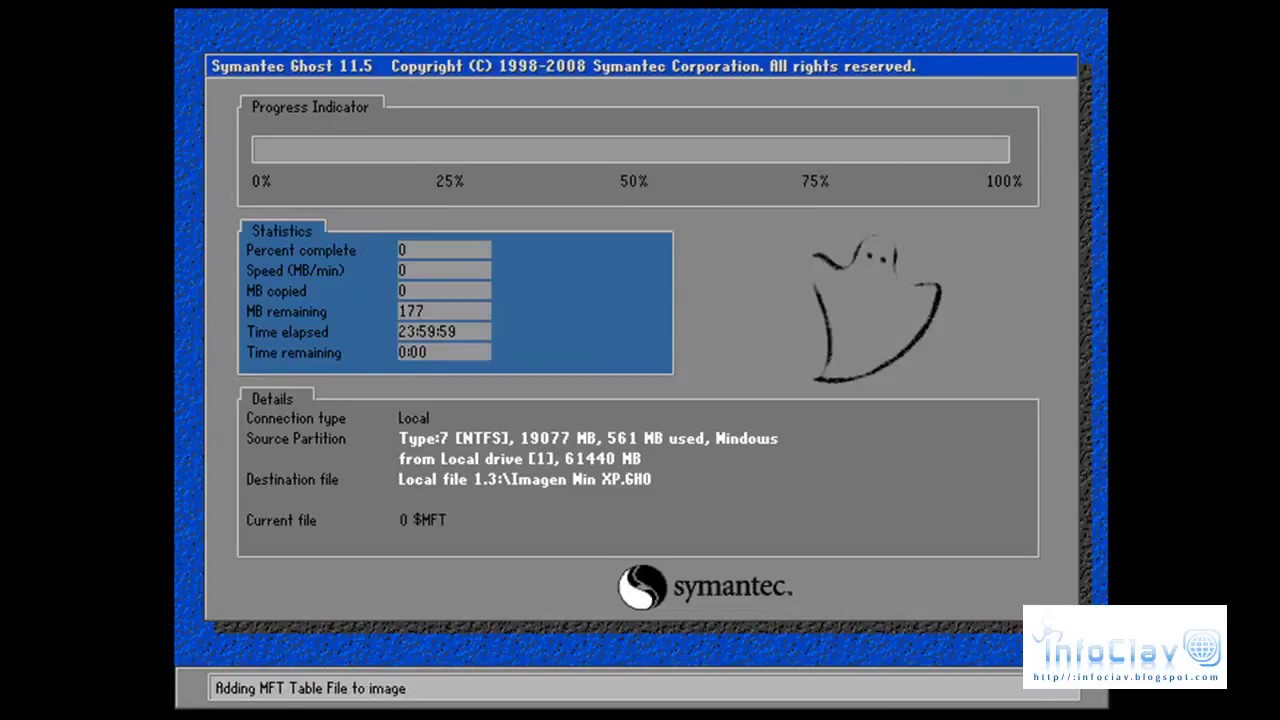Image resolution: width=1280 pixels, height=720 pixels.
Task: Click the MB remaining 177 value
Action: pos(443,311)
